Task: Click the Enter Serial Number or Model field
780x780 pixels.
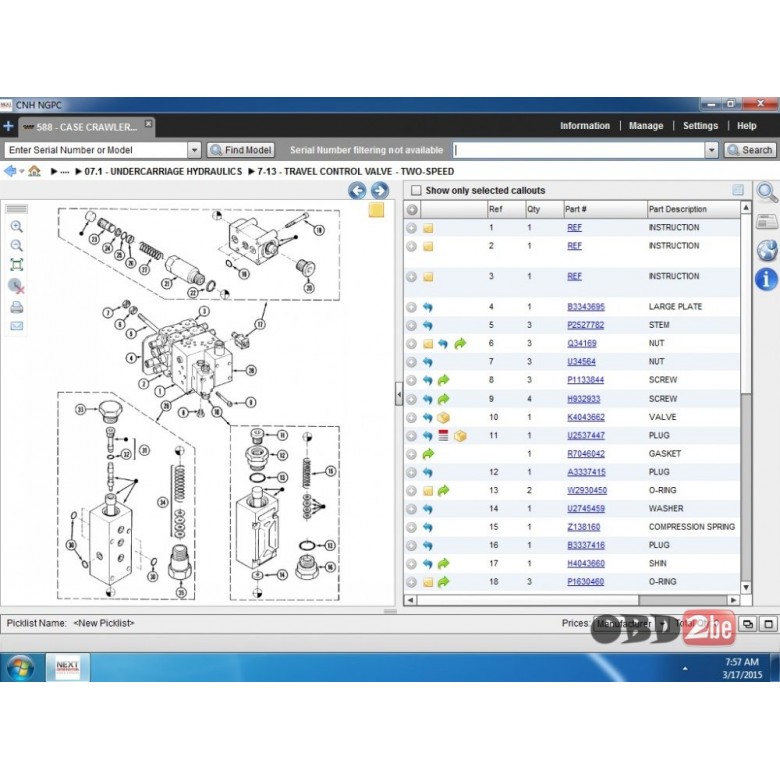Action: [x=96, y=150]
